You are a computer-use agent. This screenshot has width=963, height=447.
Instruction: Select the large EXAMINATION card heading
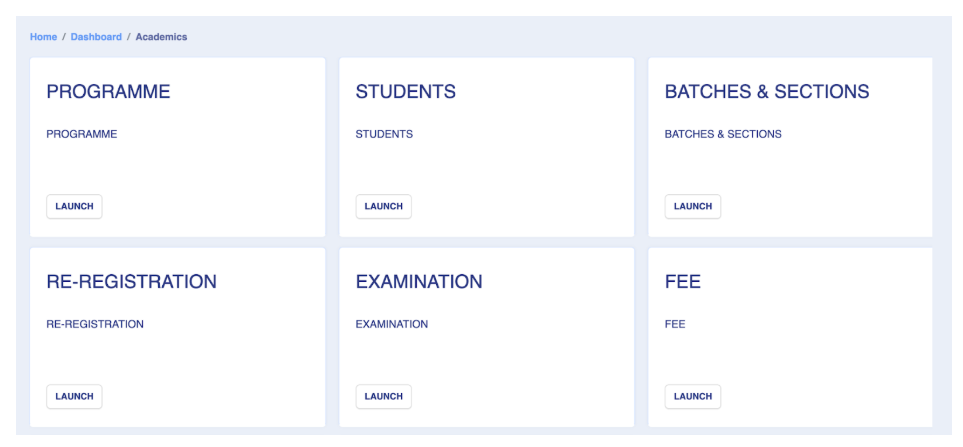pyautogui.click(x=418, y=282)
